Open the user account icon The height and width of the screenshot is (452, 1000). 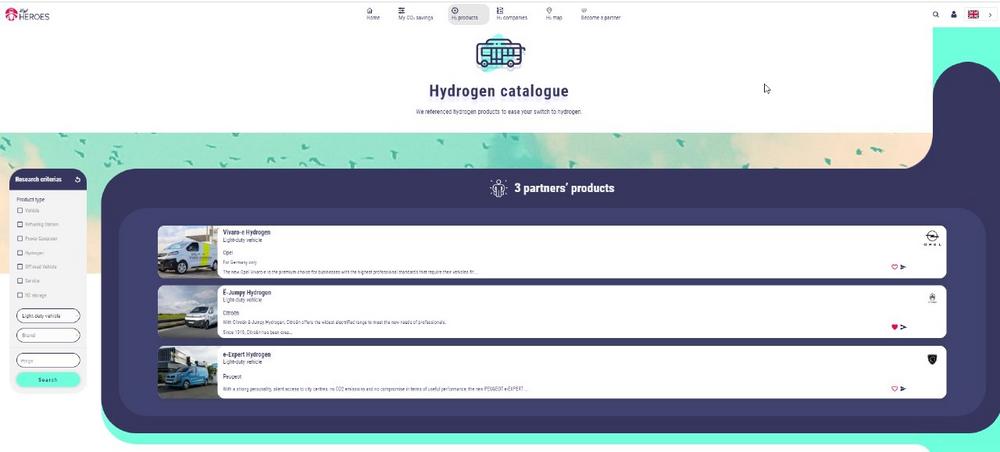tap(953, 15)
